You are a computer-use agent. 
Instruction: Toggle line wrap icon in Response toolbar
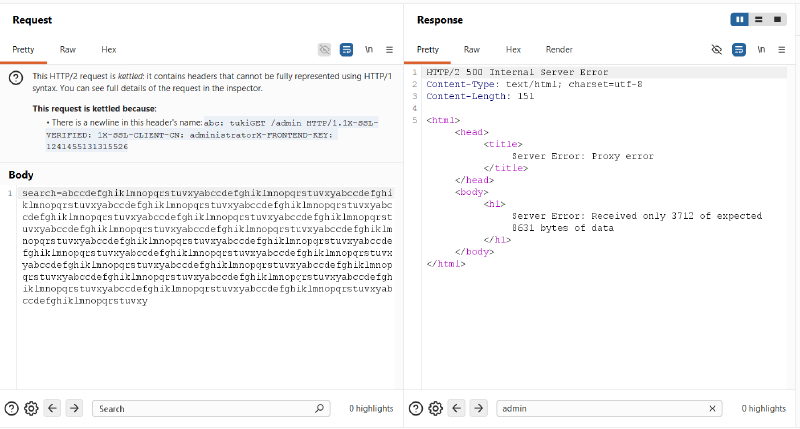coord(739,49)
